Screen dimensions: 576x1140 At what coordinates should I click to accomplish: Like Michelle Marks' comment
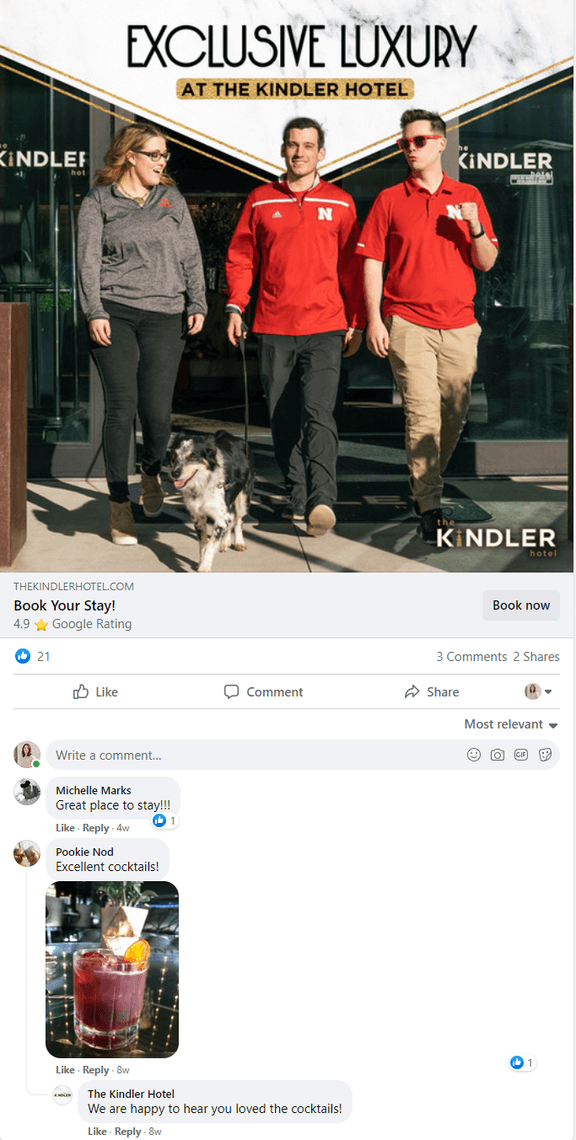[65, 828]
